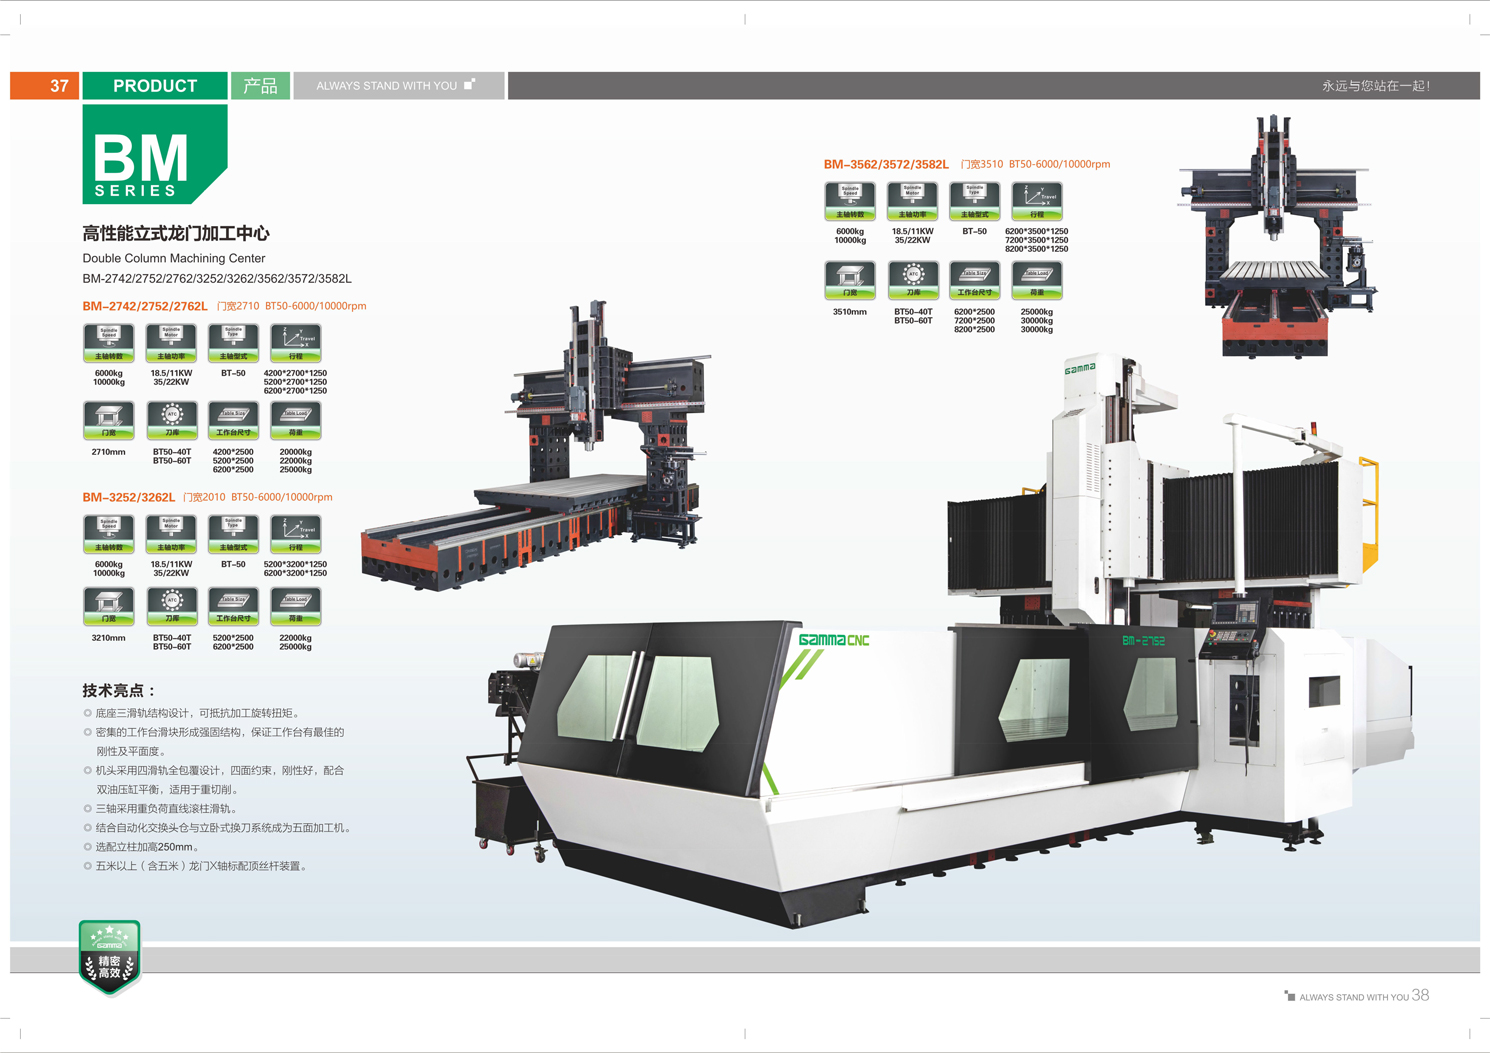Viewport: 1490px width, 1053px height.
Task: Click bullet 五米以上龙门X轴标配顶丝杆装置
Action: (196, 866)
